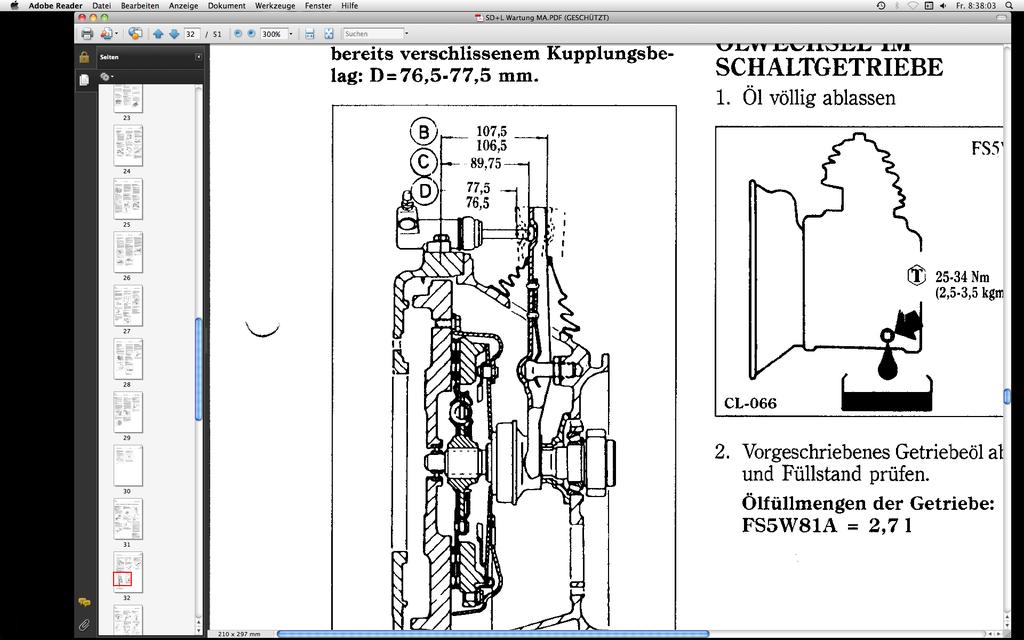
Task: Select page 25 thumbnail
Action: (128, 199)
